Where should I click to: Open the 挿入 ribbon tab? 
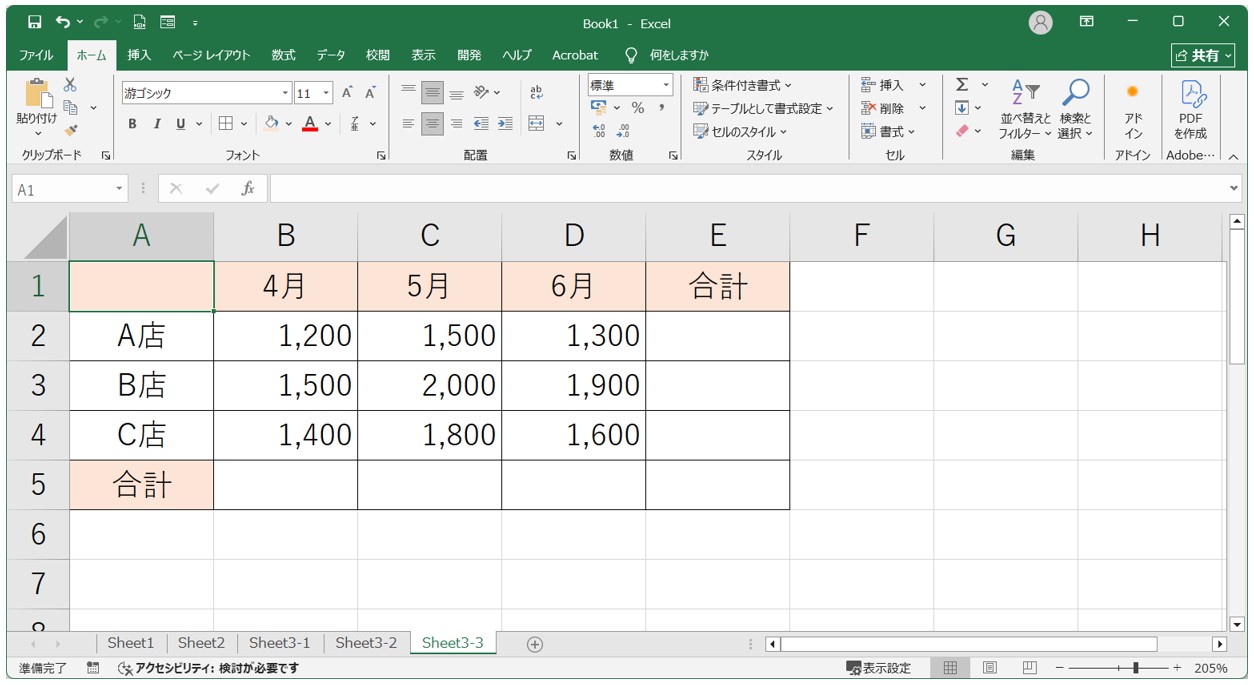pyautogui.click(x=139, y=55)
